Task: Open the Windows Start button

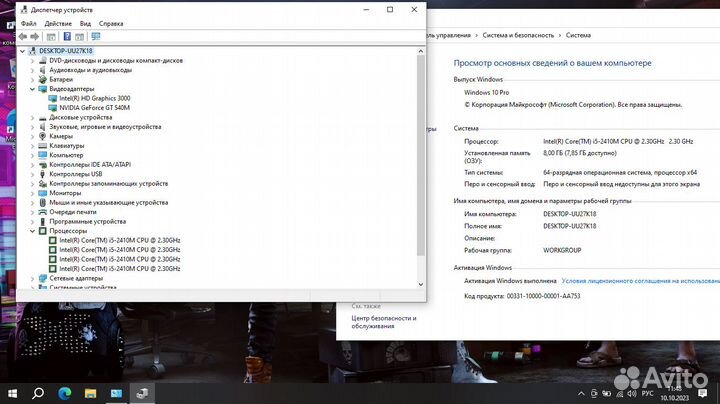Action: 12,393
